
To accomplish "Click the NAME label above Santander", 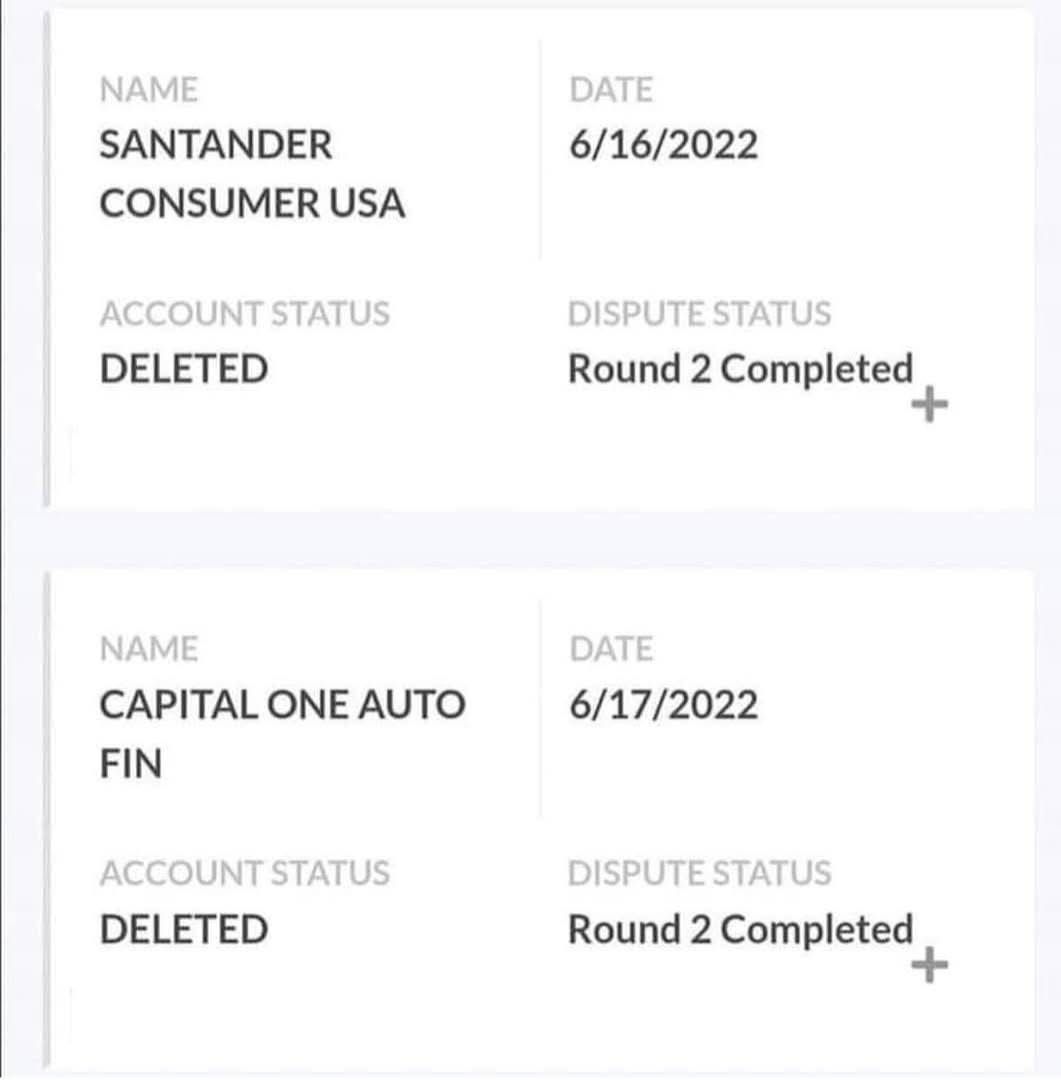I will 149,90.
